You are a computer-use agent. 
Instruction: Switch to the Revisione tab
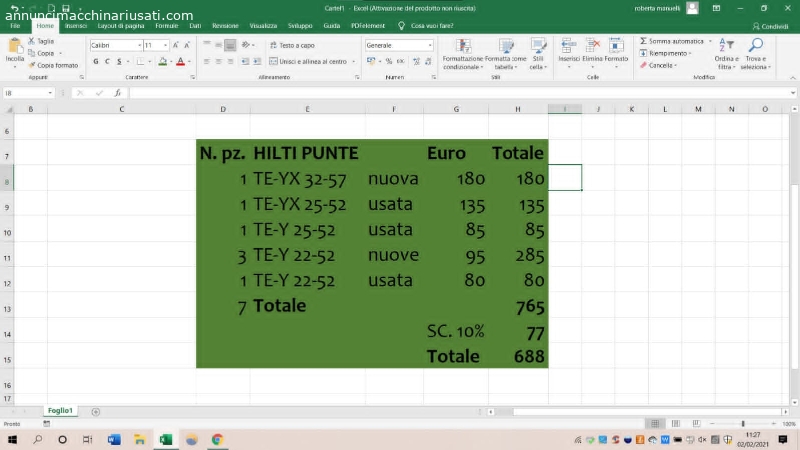(x=225, y=26)
